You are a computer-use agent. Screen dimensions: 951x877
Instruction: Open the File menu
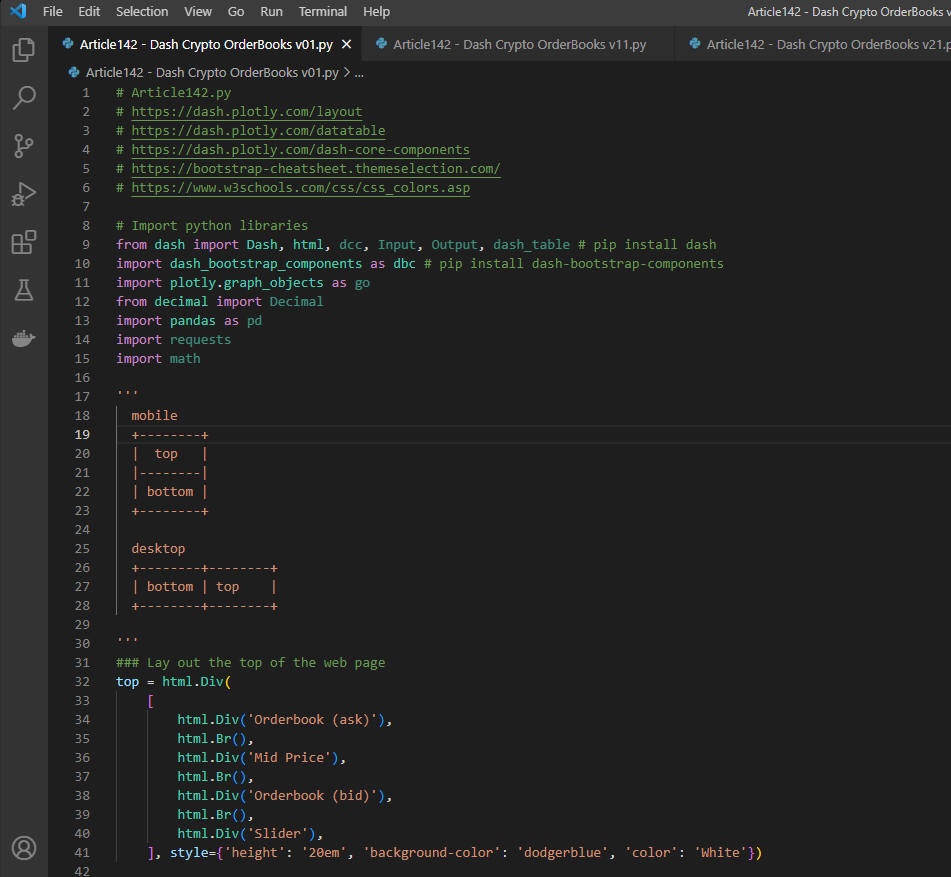(x=53, y=12)
